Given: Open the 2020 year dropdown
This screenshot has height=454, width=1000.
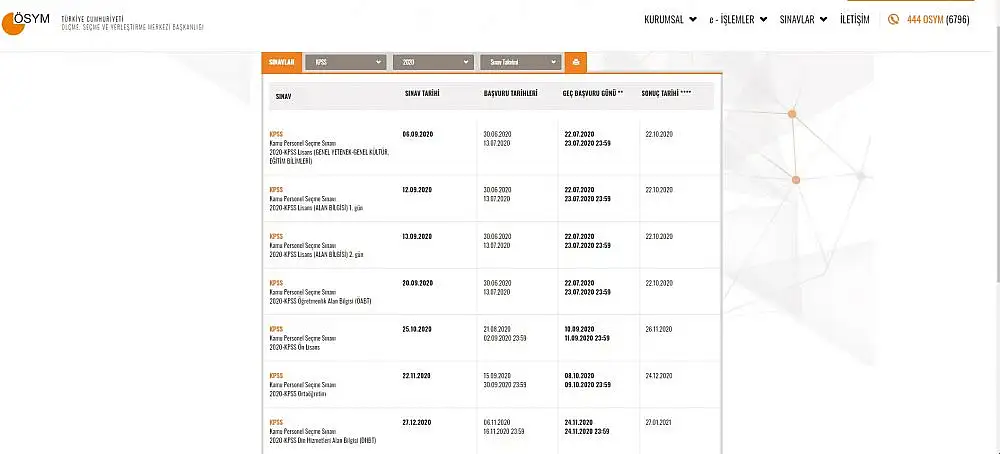Looking at the screenshot, I should point(434,62).
